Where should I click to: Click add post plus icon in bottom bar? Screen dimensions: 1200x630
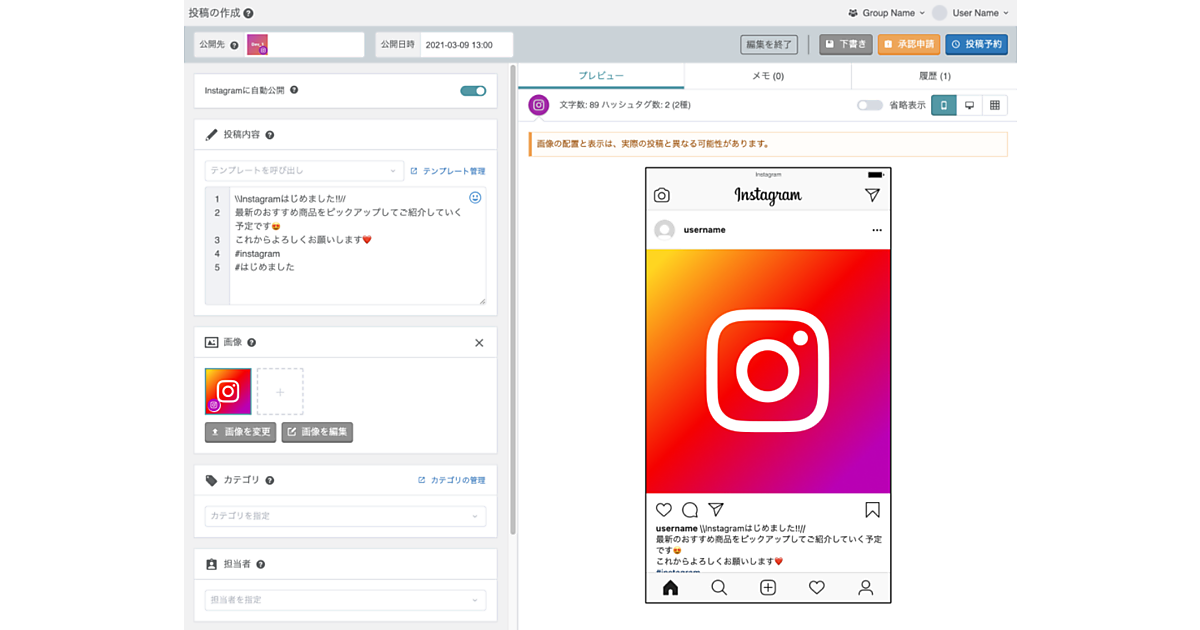pos(768,588)
